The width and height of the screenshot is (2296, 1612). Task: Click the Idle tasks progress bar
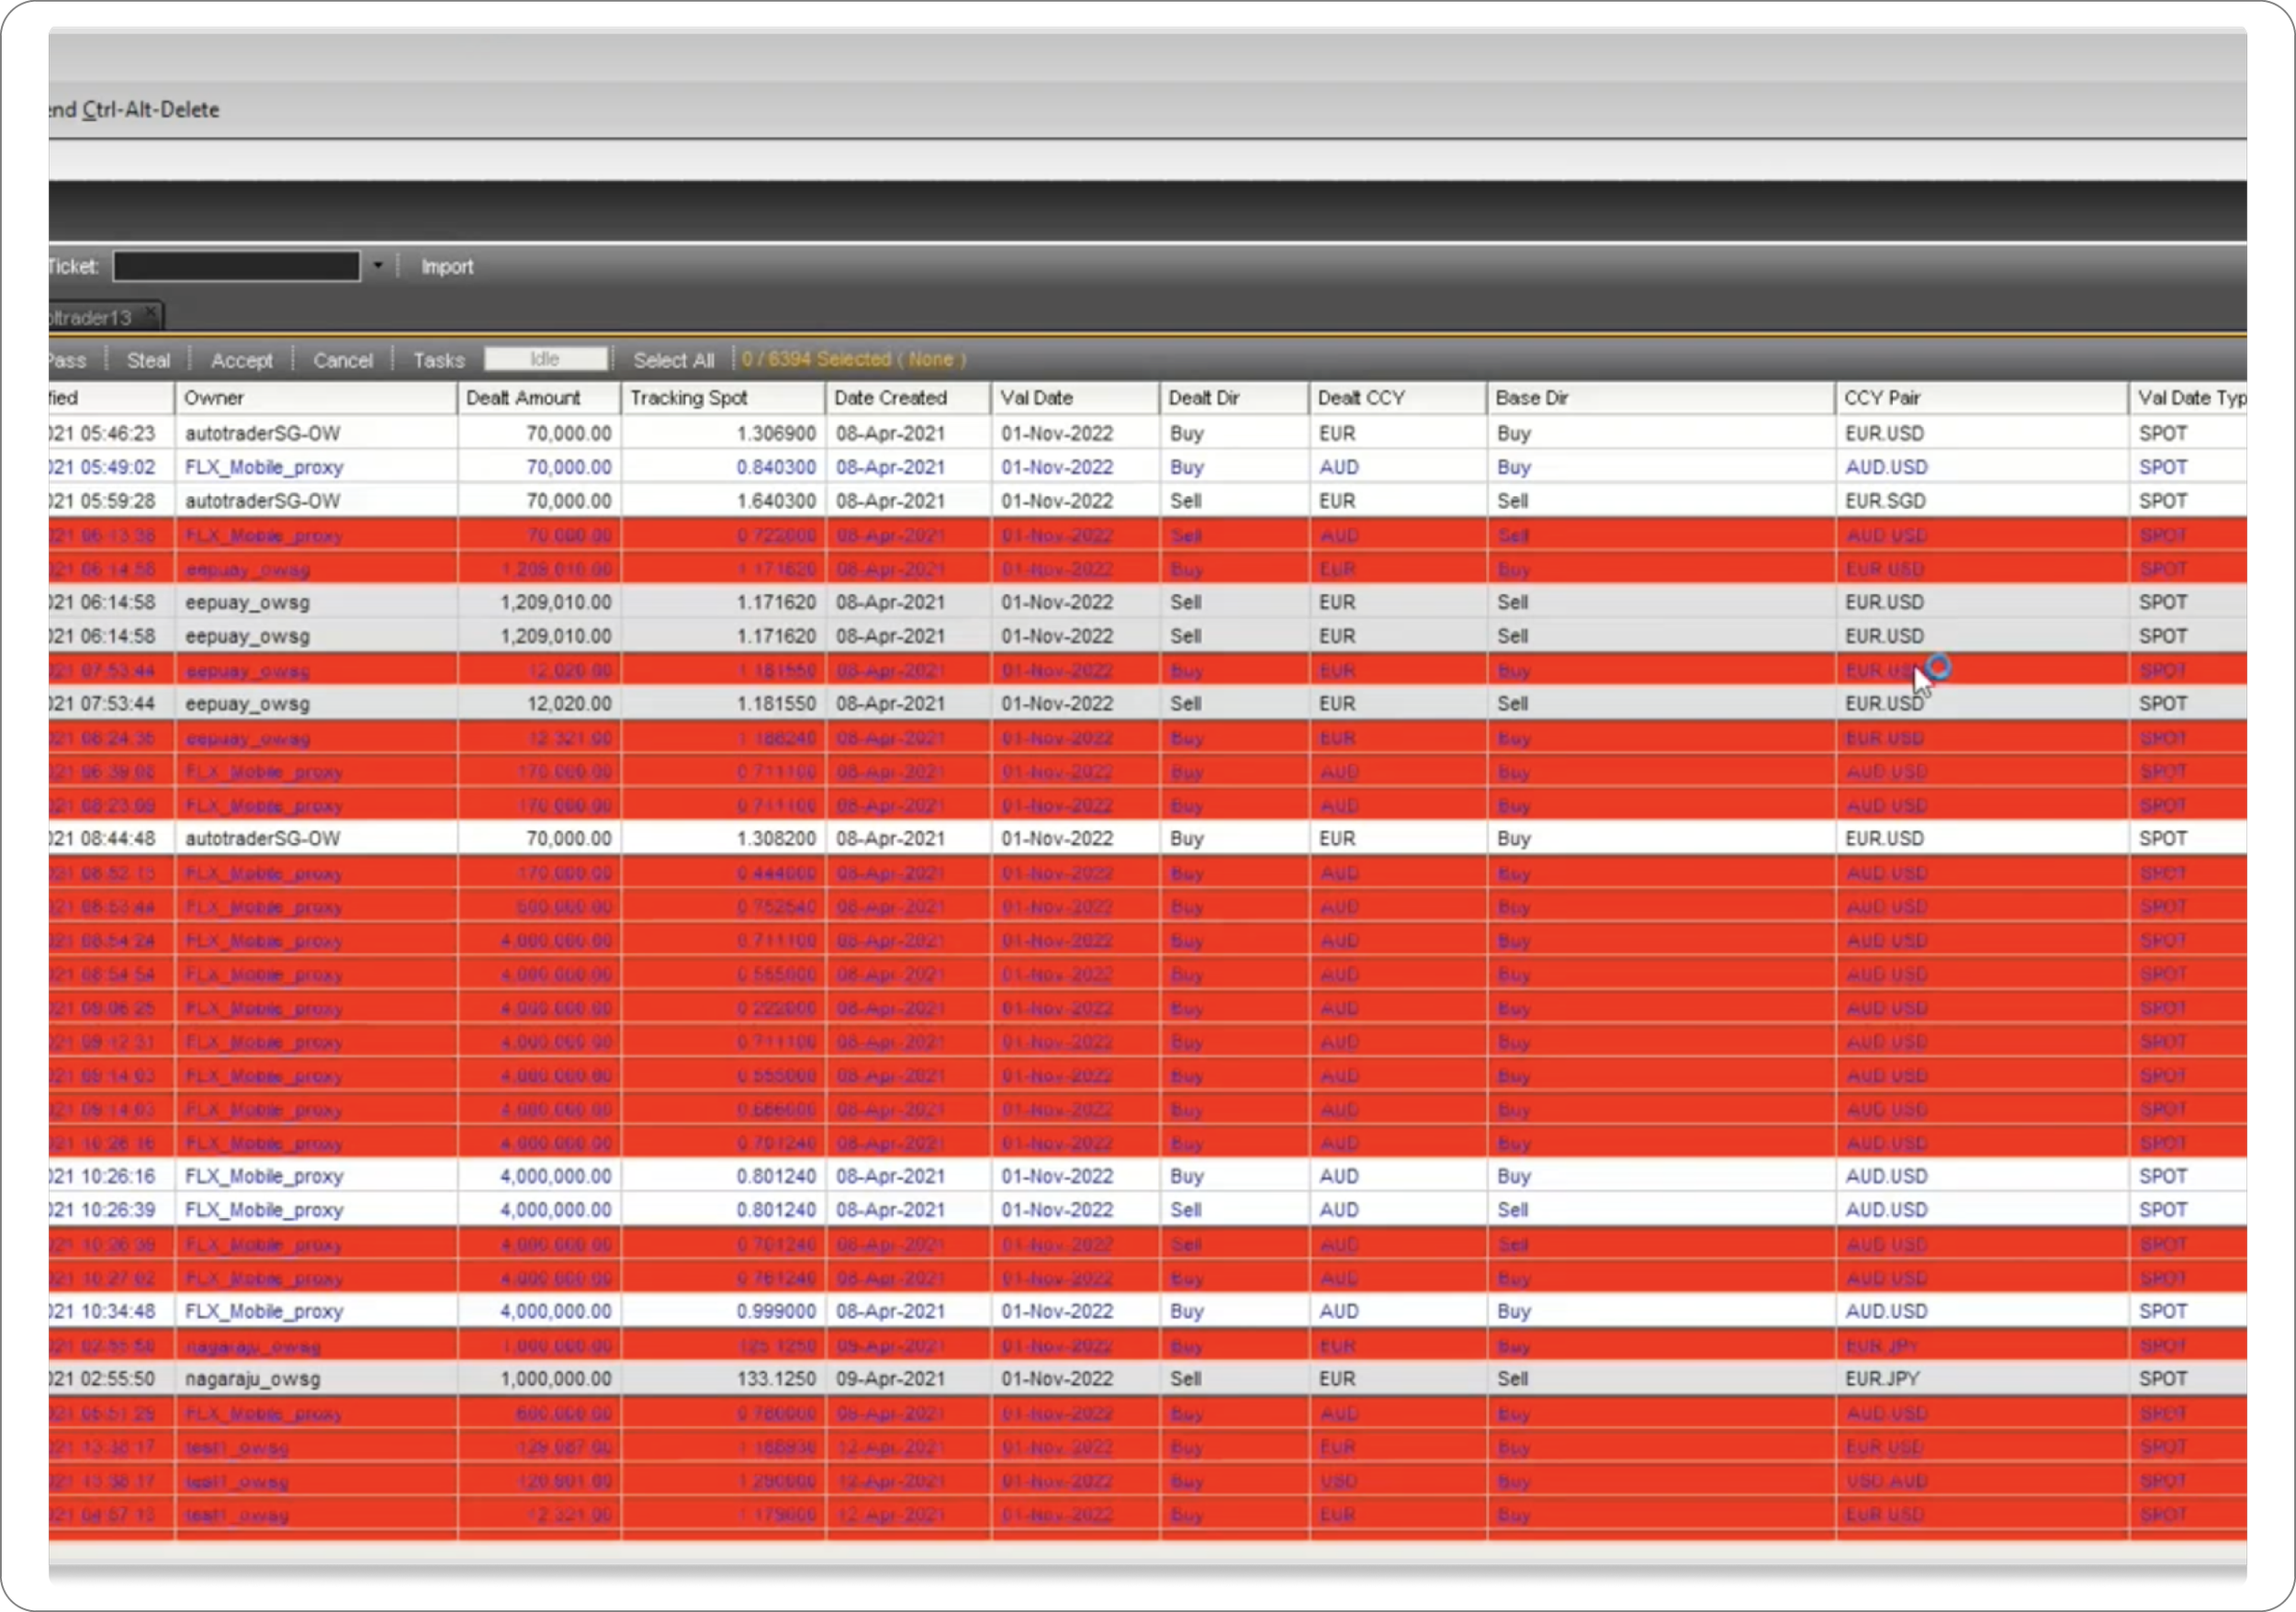[x=545, y=359]
